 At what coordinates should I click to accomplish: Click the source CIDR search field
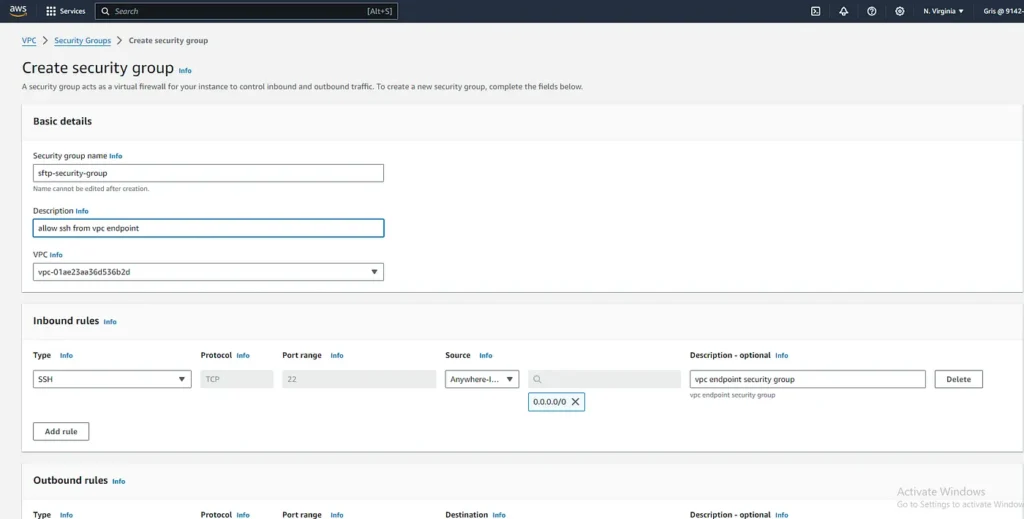tap(605, 379)
